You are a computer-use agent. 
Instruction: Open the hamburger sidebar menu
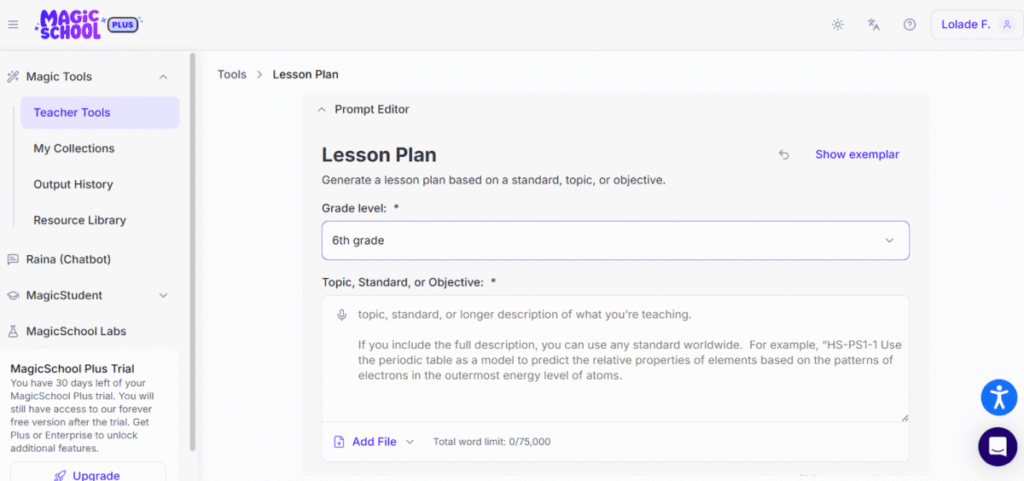[x=13, y=24]
